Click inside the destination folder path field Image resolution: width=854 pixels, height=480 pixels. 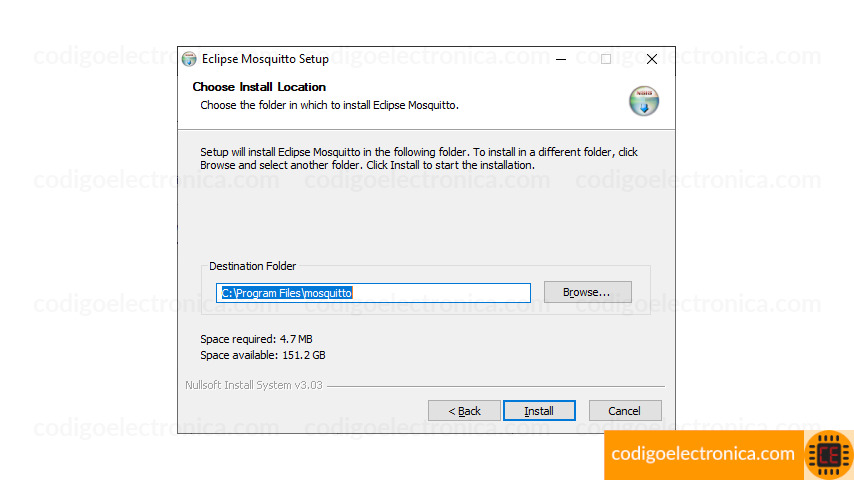373,293
